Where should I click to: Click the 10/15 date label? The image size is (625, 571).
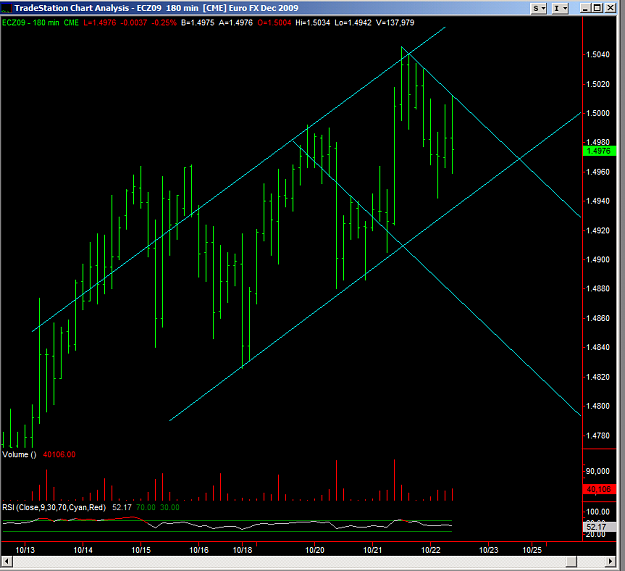[x=141, y=550]
